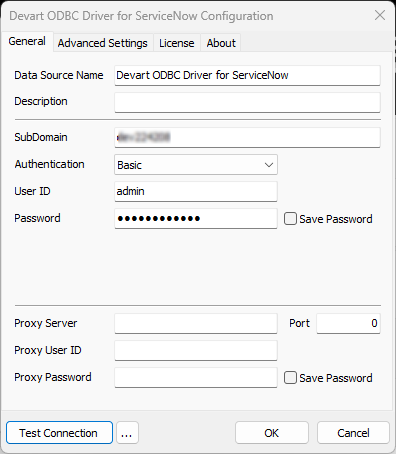Click the Password field
Screen dimensions: 396x454
pyautogui.click(x=196, y=218)
